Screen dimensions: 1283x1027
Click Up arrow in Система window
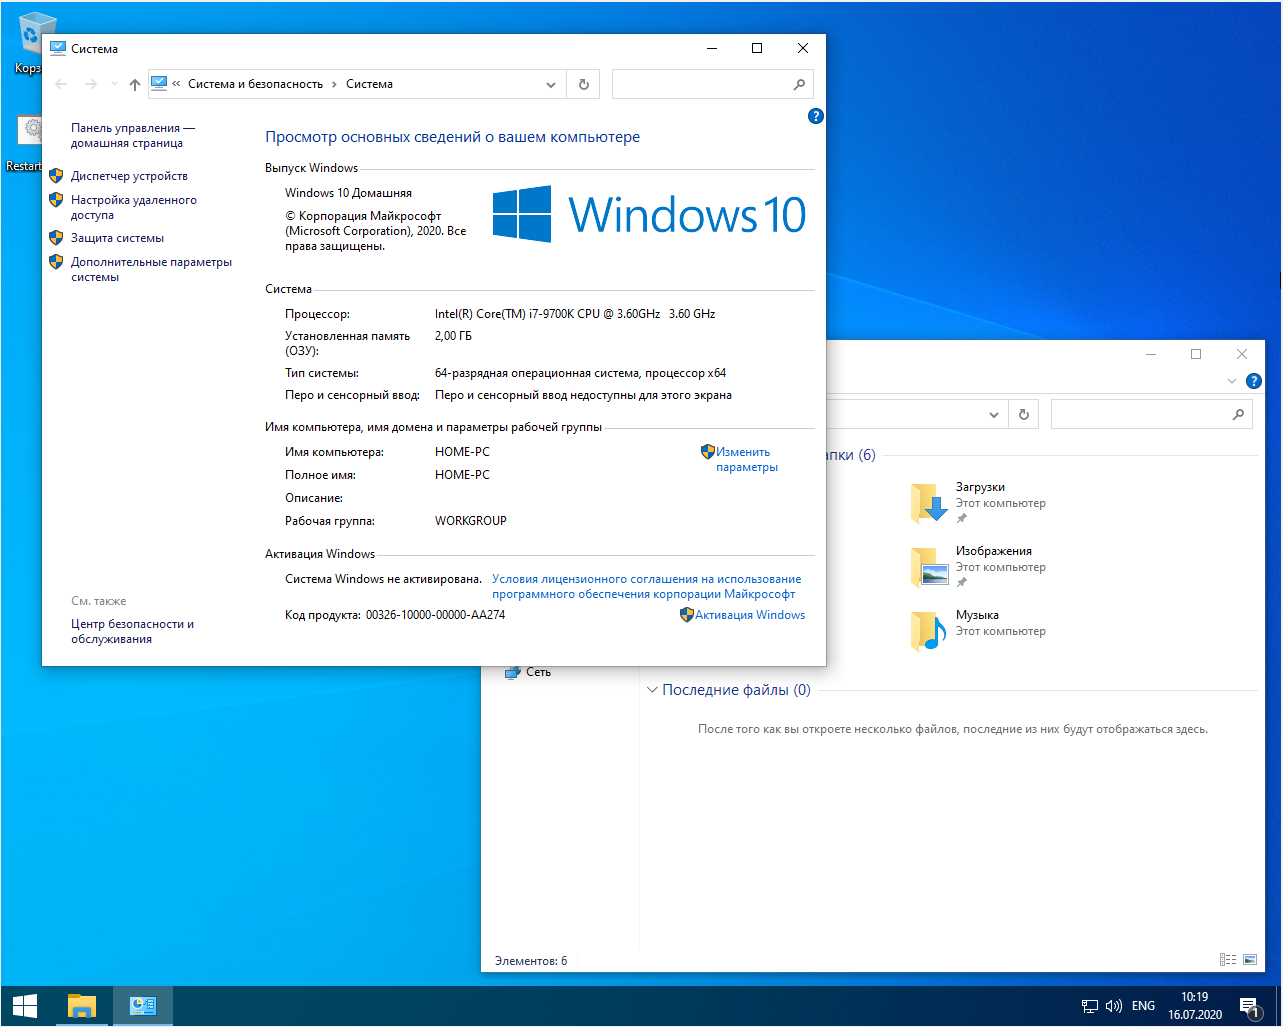135,84
